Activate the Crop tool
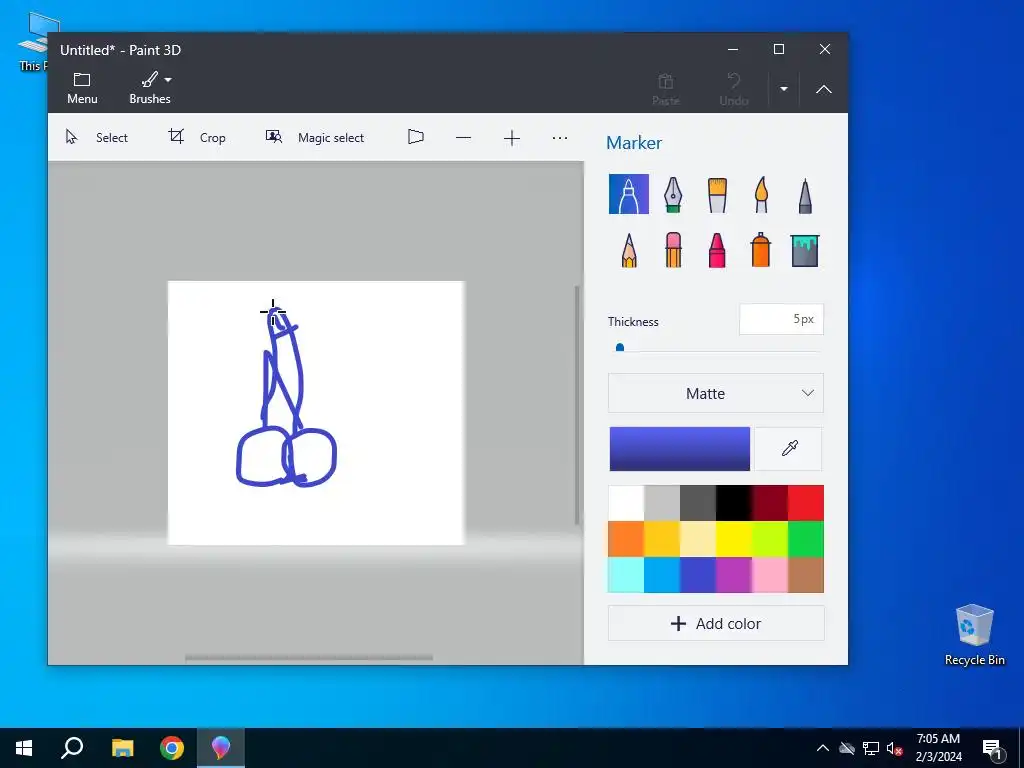Viewport: 1024px width, 768px height. pyautogui.click(x=197, y=137)
